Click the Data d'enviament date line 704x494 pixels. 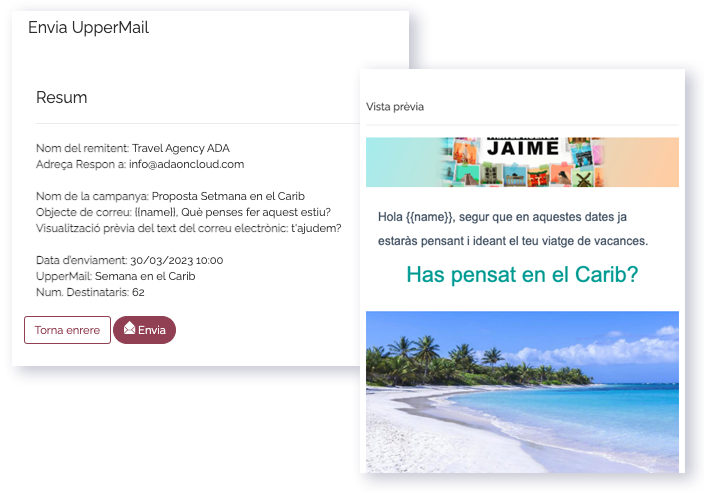click(x=129, y=260)
